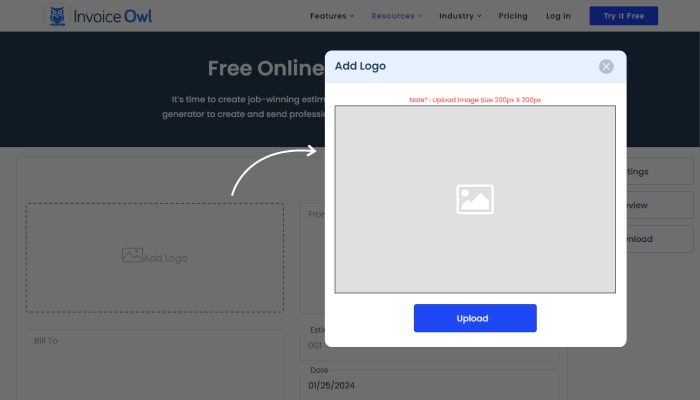Image resolution: width=700 pixels, height=400 pixels.
Task: Go to the Pricing page
Action: click(513, 16)
